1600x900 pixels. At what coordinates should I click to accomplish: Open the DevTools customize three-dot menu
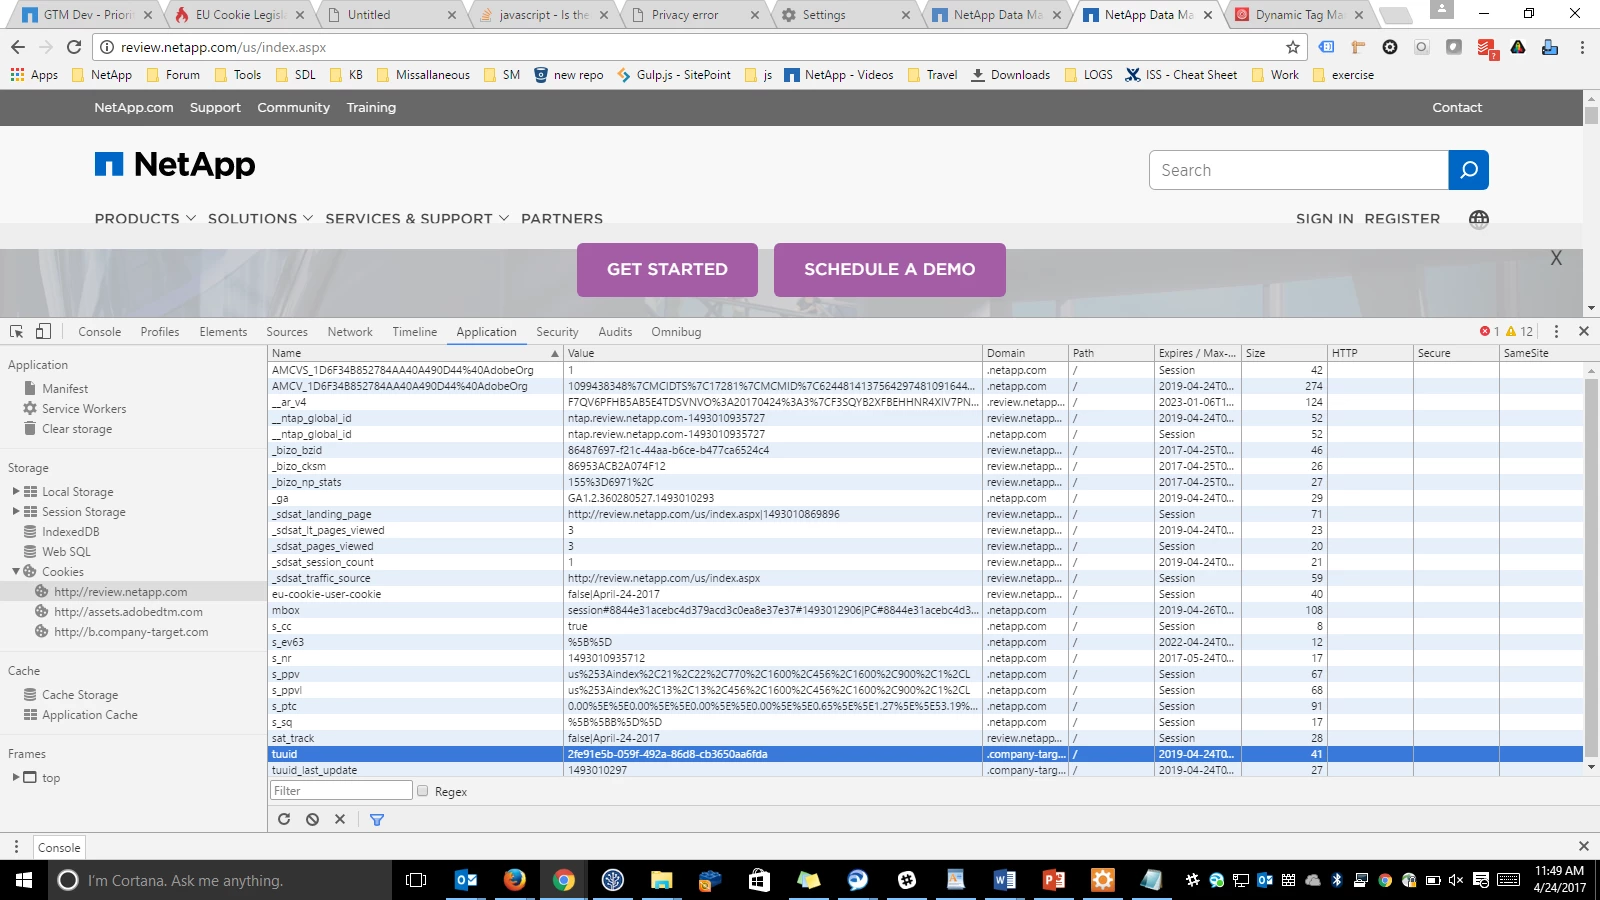coord(1556,331)
